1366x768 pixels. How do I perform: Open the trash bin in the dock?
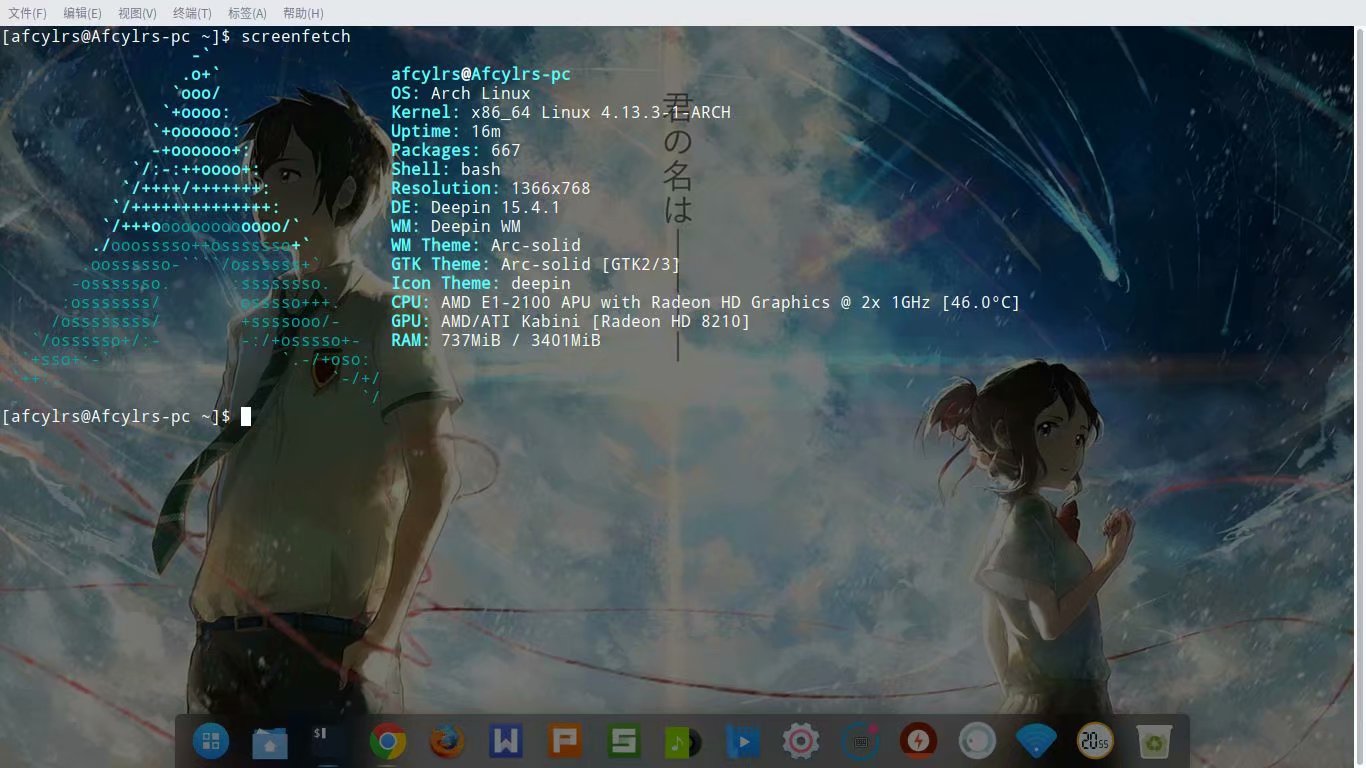click(1154, 741)
